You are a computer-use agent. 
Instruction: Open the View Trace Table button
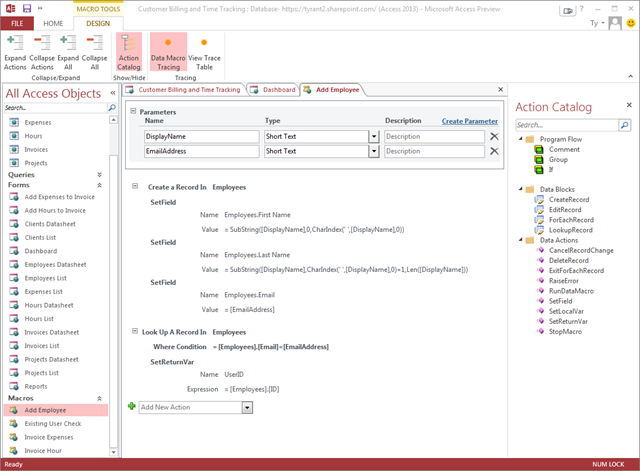click(204, 53)
